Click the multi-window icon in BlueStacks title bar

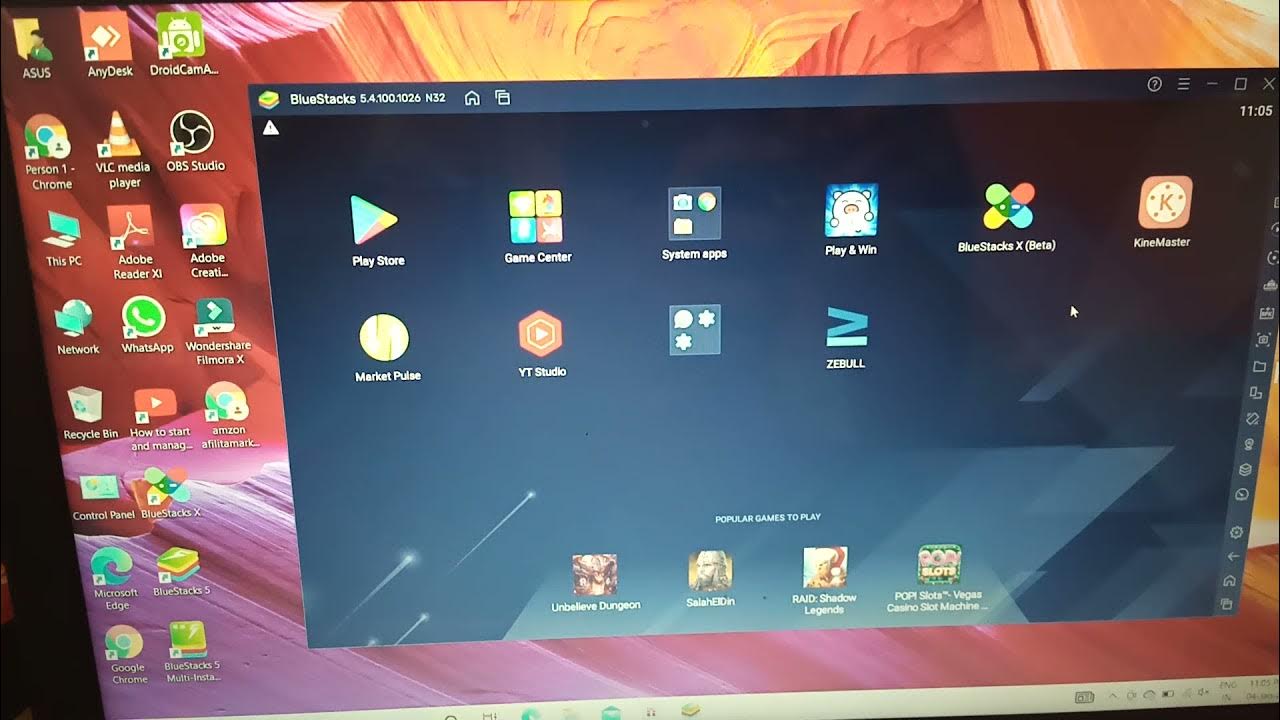[x=503, y=98]
